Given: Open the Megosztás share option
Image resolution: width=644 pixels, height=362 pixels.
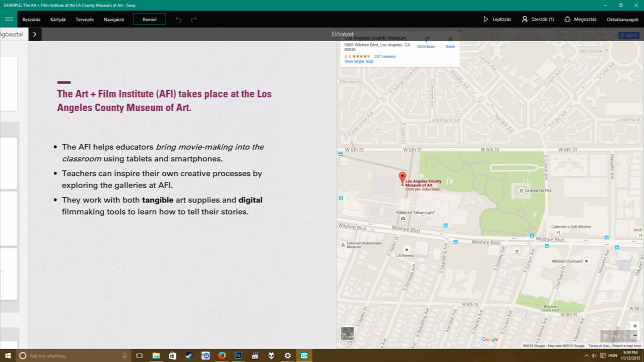Looking at the screenshot, I should click(x=580, y=19).
